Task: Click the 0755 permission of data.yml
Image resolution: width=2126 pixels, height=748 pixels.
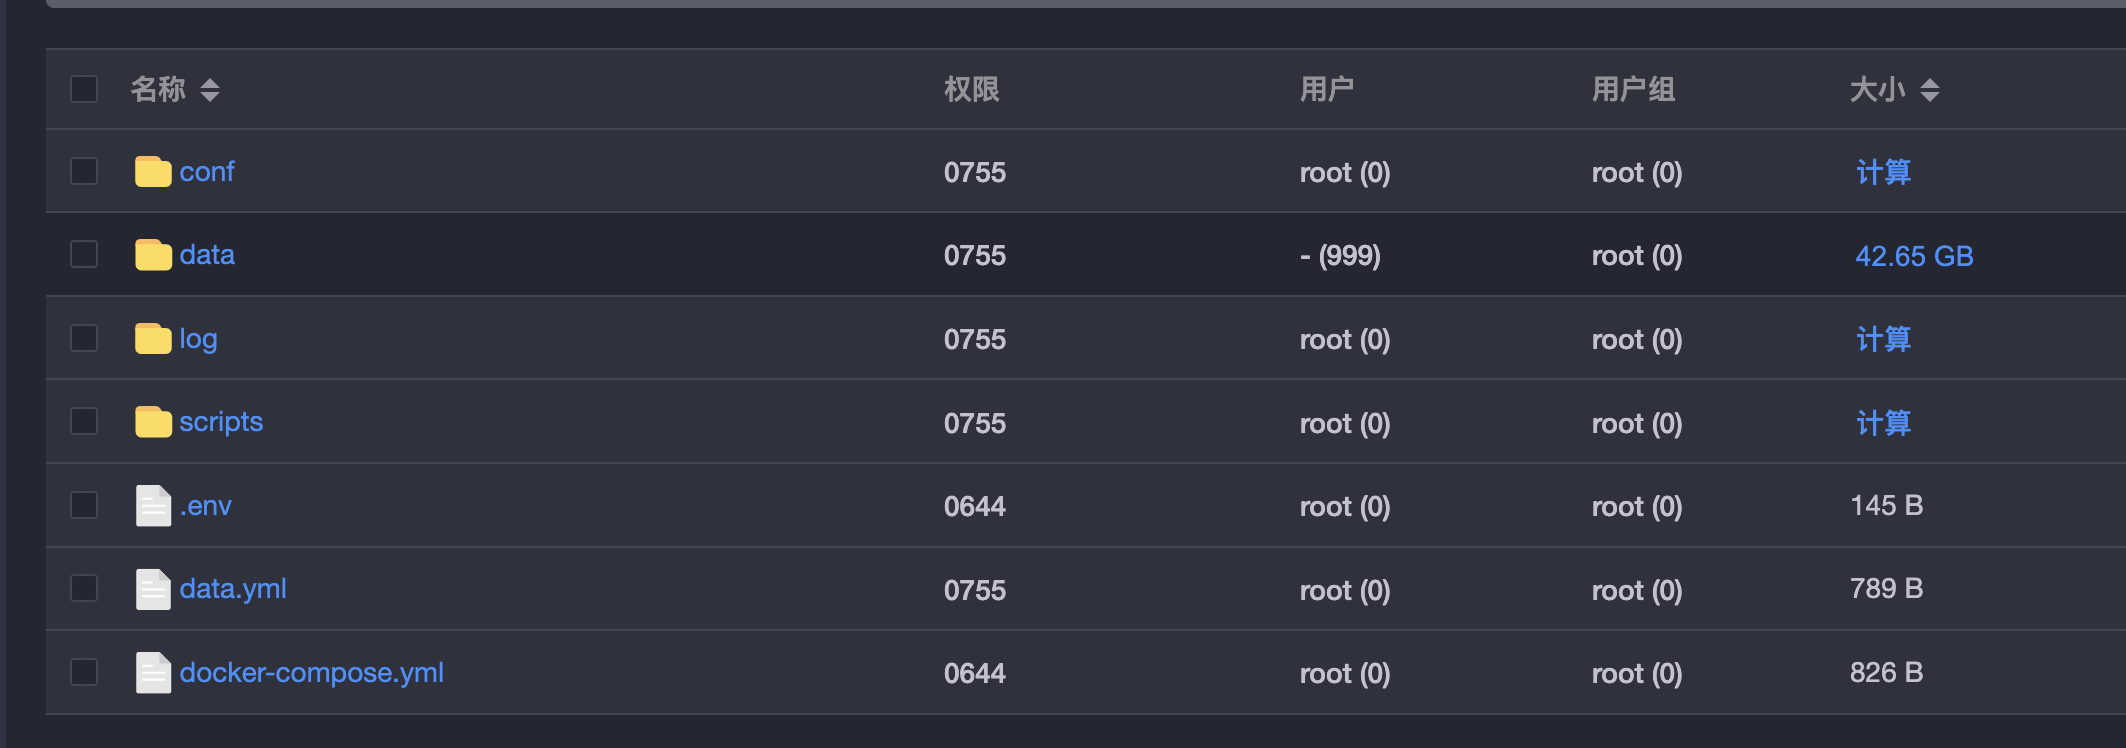Action: tap(975, 590)
